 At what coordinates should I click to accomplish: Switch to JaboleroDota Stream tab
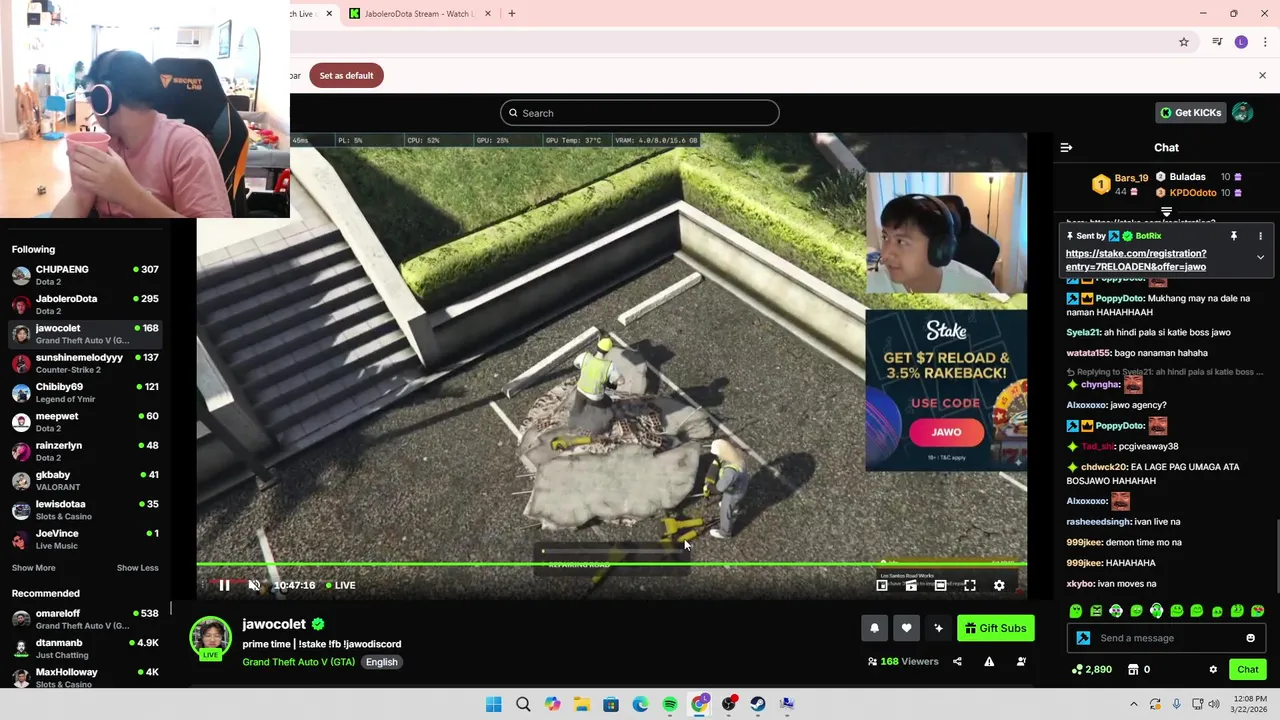[420, 14]
